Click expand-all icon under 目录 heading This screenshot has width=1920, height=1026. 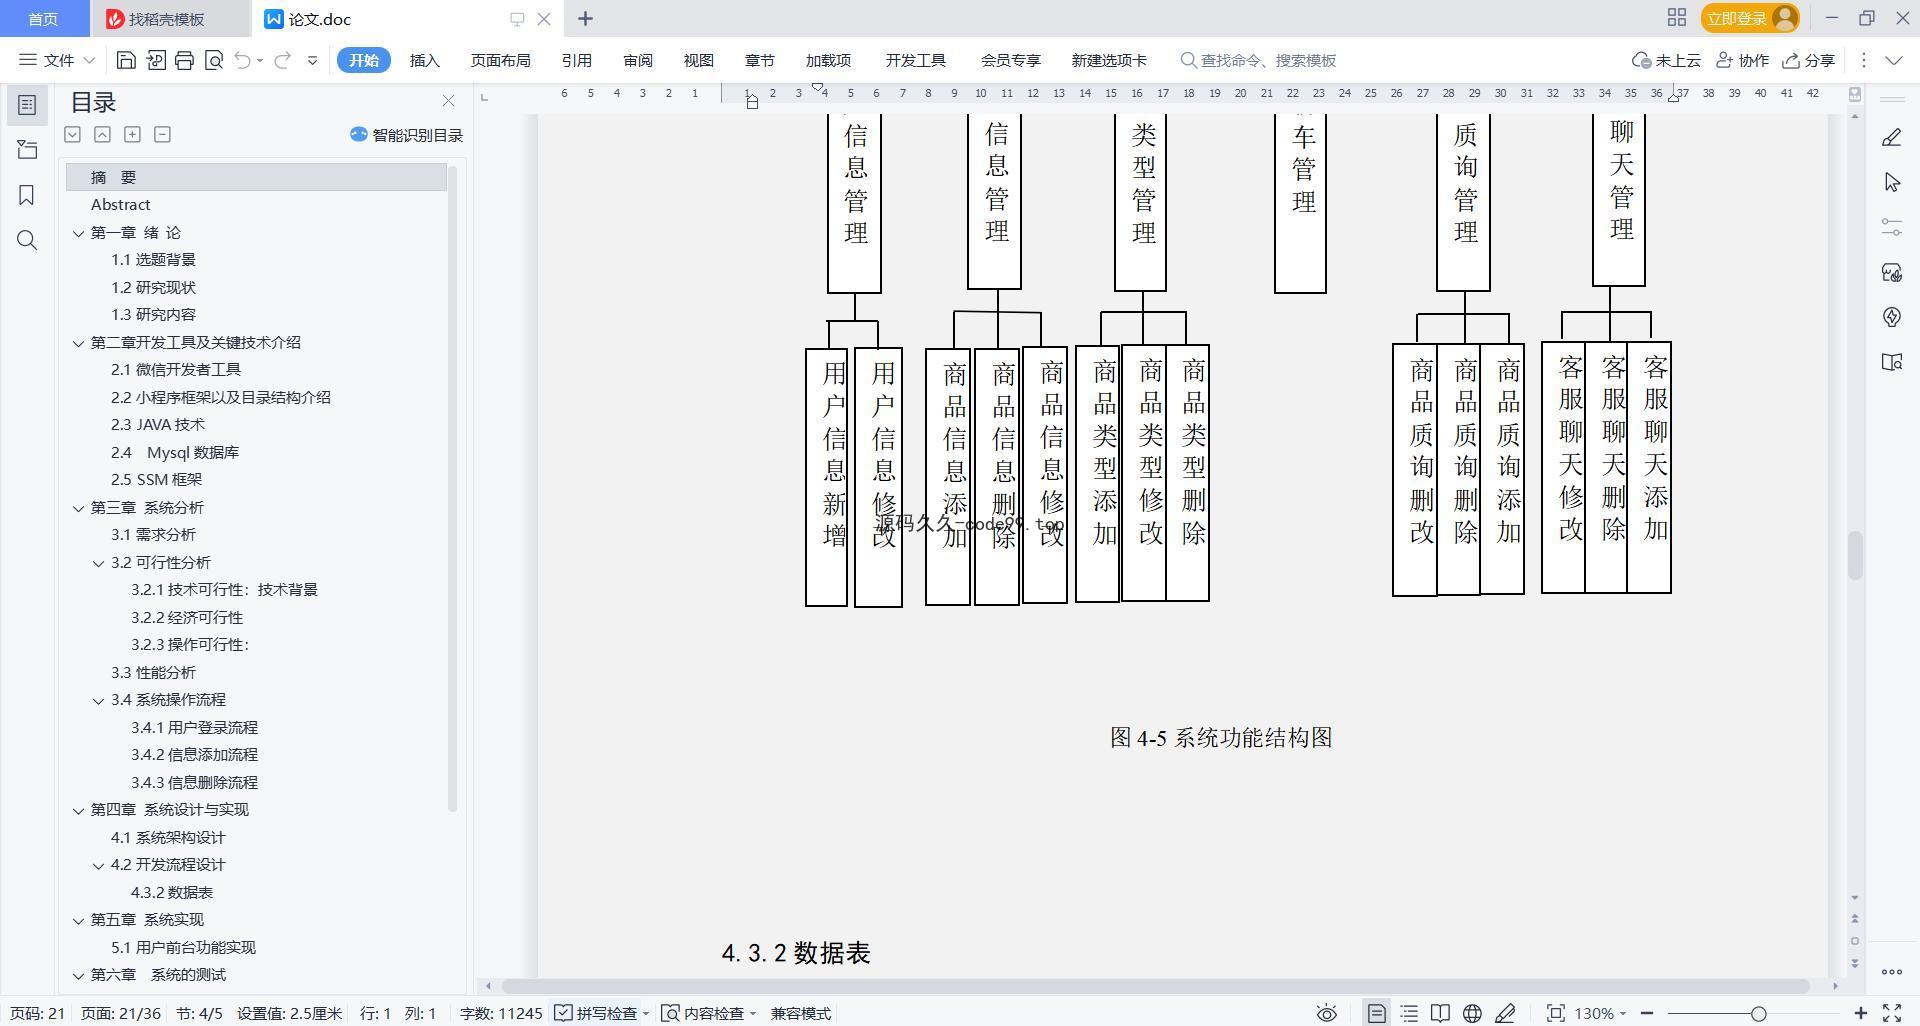tap(72, 134)
